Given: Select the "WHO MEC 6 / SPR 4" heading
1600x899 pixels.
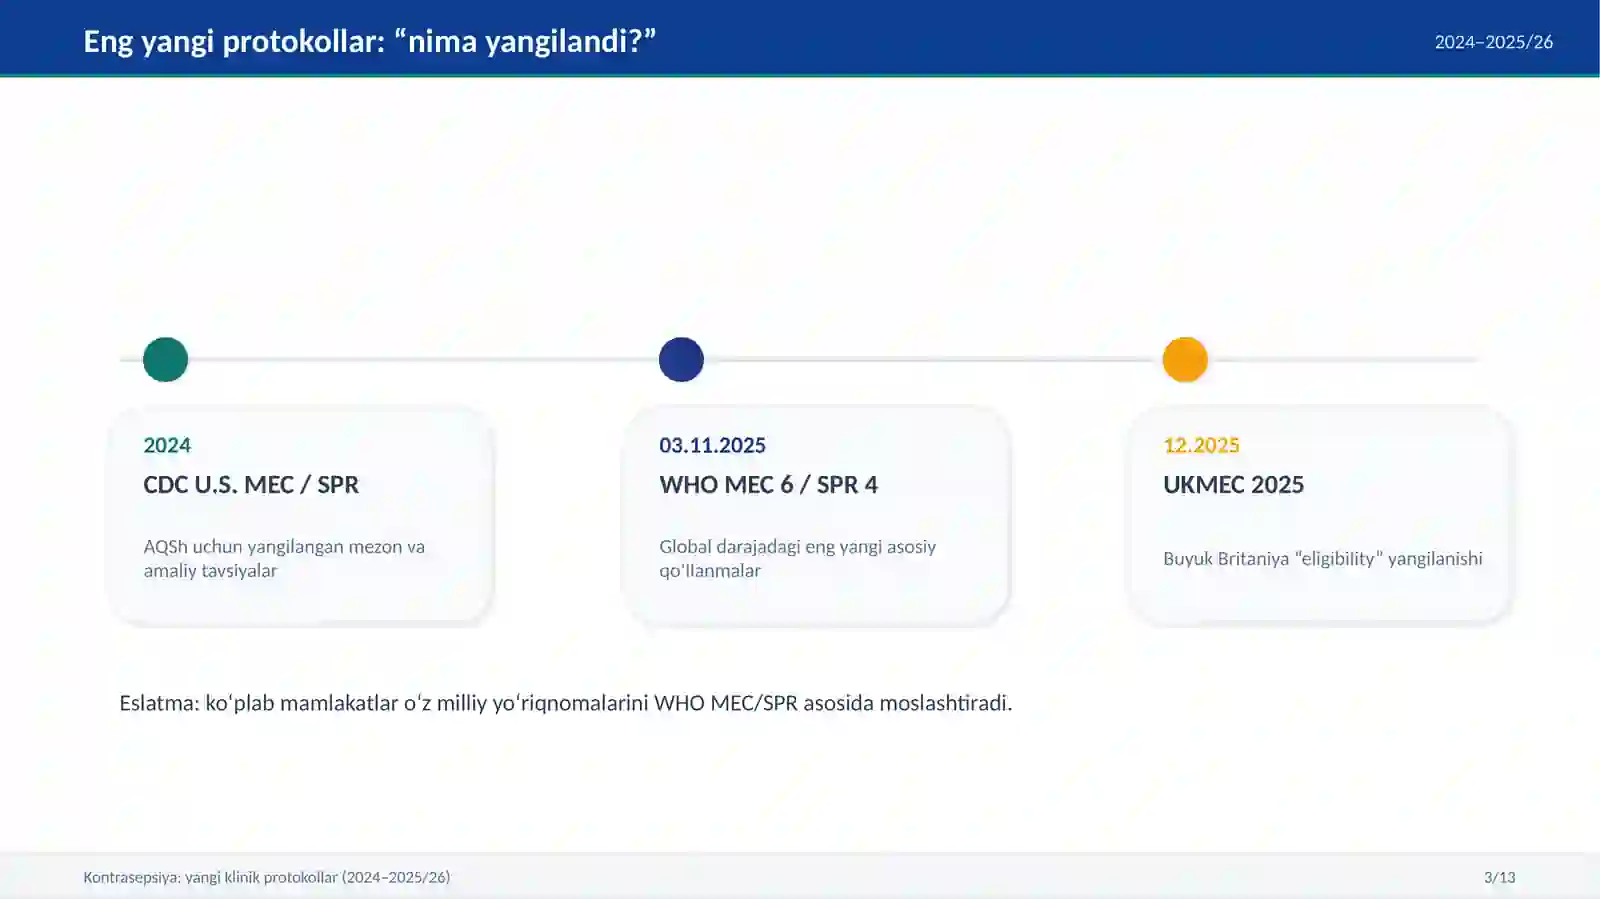Looking at the screenshot, I should [768, 485].
